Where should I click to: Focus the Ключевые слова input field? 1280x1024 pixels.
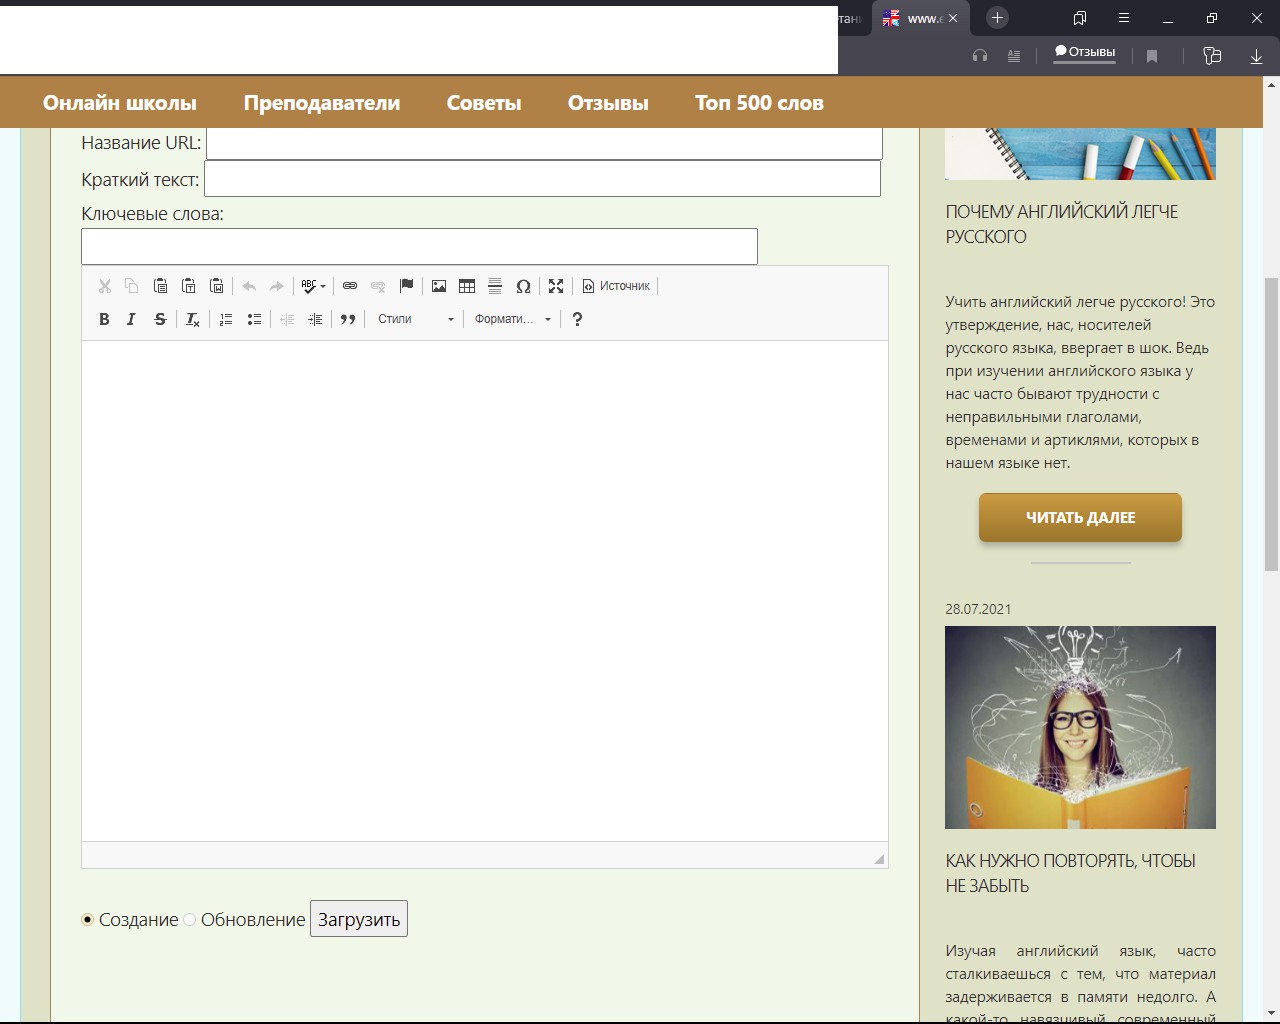click(x=419, y=247)
